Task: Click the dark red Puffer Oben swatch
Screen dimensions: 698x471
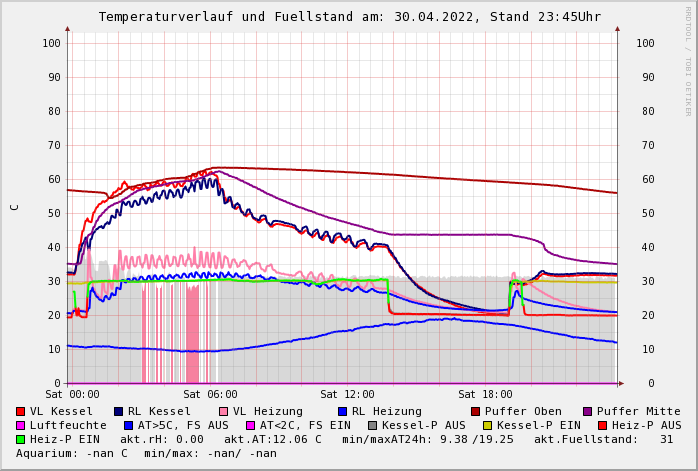Action: (x=476, y=411)
